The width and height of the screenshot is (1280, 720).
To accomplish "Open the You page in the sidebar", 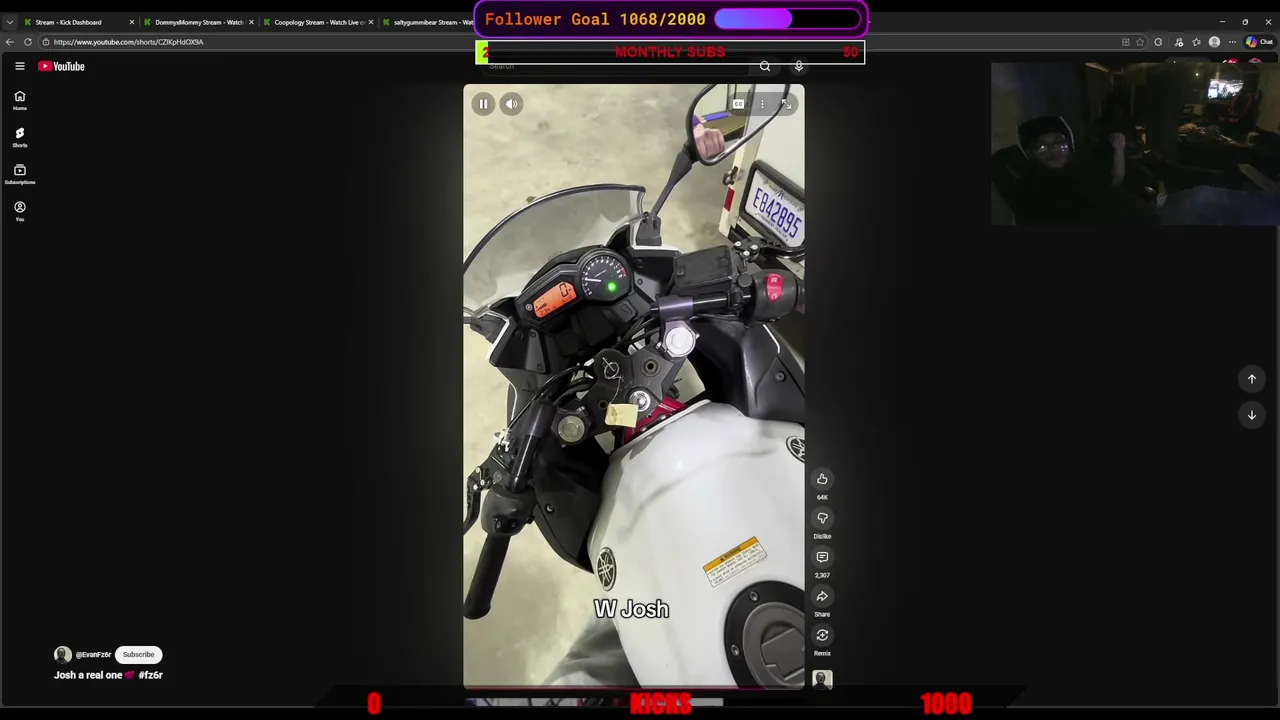I will pos(19,210).
